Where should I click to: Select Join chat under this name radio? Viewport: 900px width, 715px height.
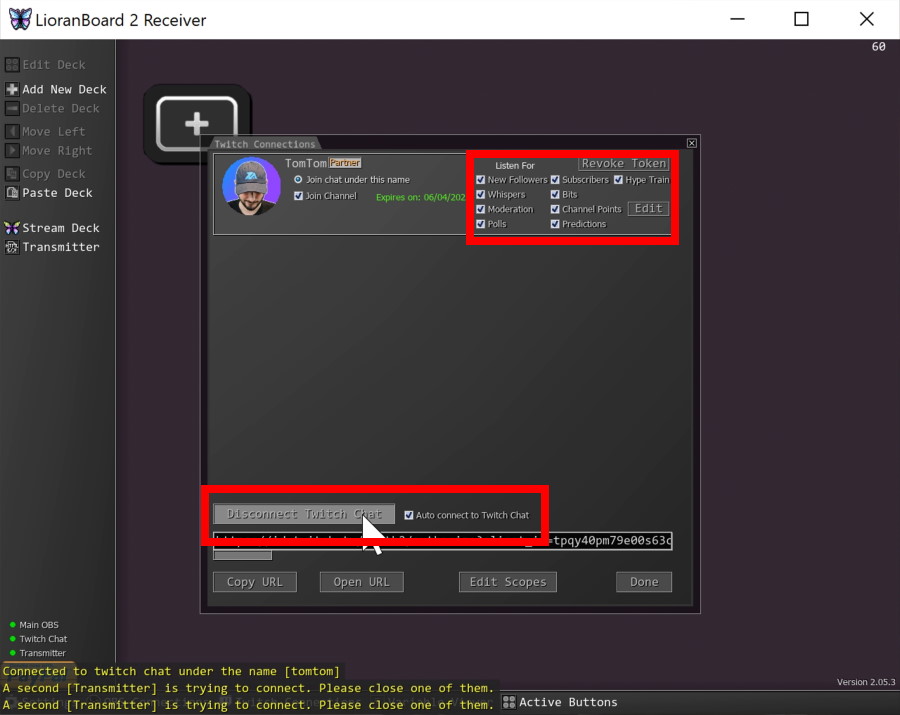coord(298,180)
